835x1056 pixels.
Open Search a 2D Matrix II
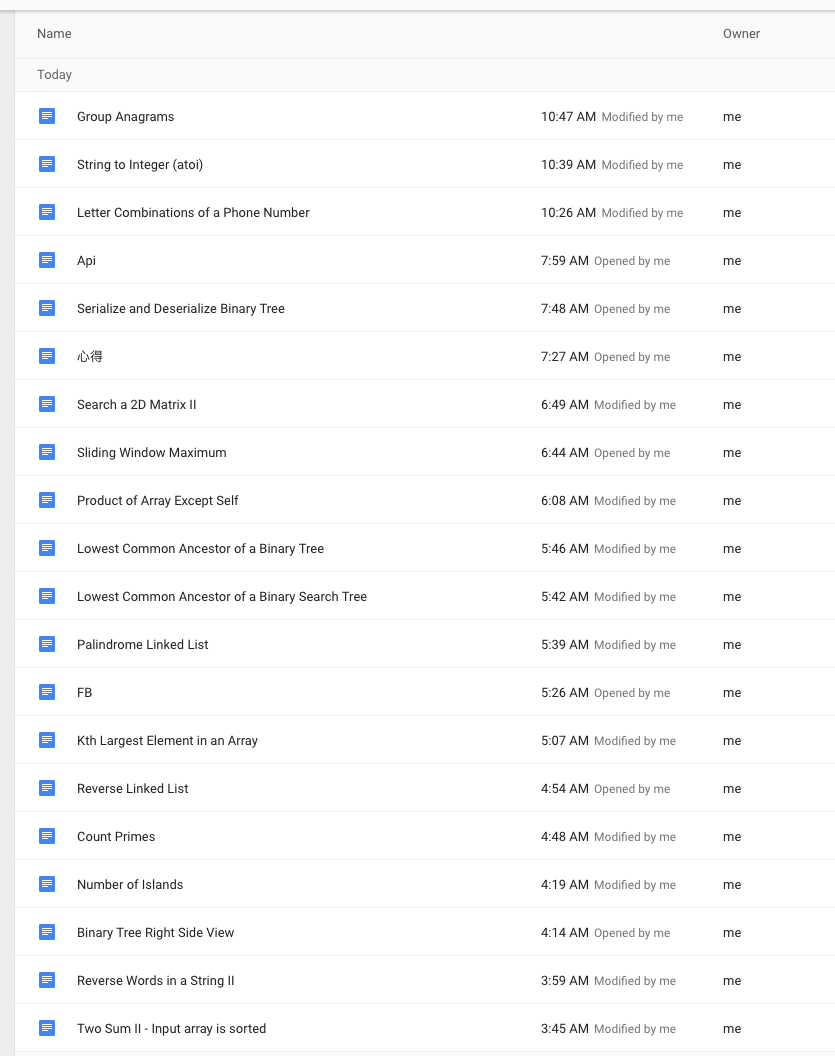tap(137, 404)
